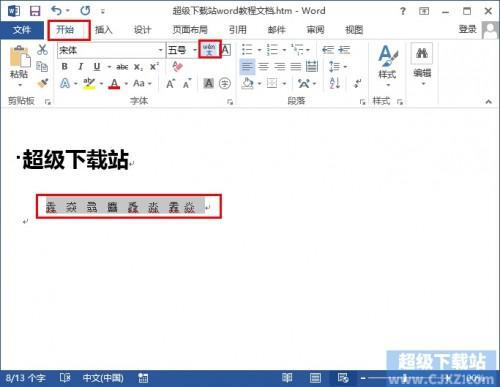Expand the Numbering list dropdown arrow
The width and height of the screenshot is (500, 387).
tap(284, 50)
